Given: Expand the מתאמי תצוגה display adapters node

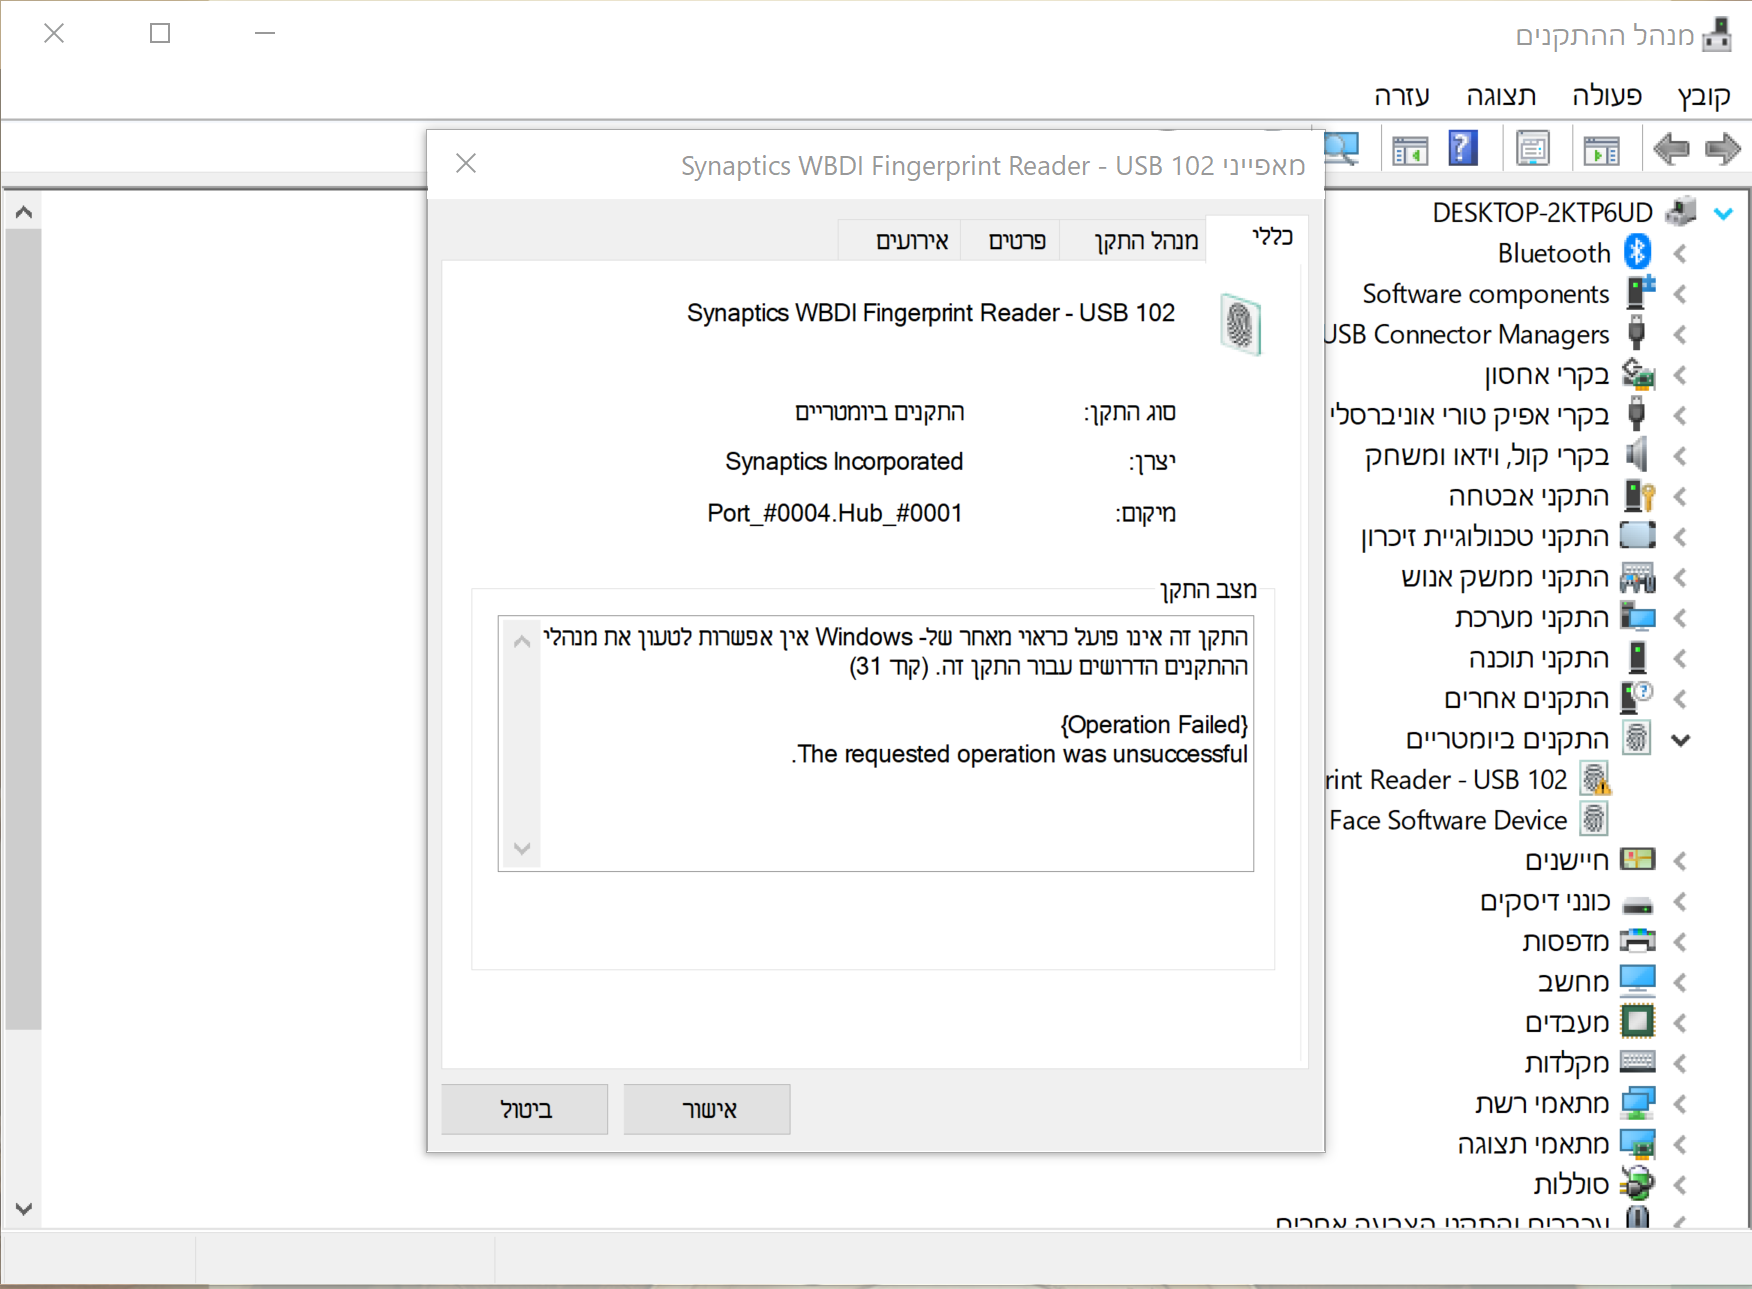Looking at the screenshot, I should [x=1681, y=1144].
